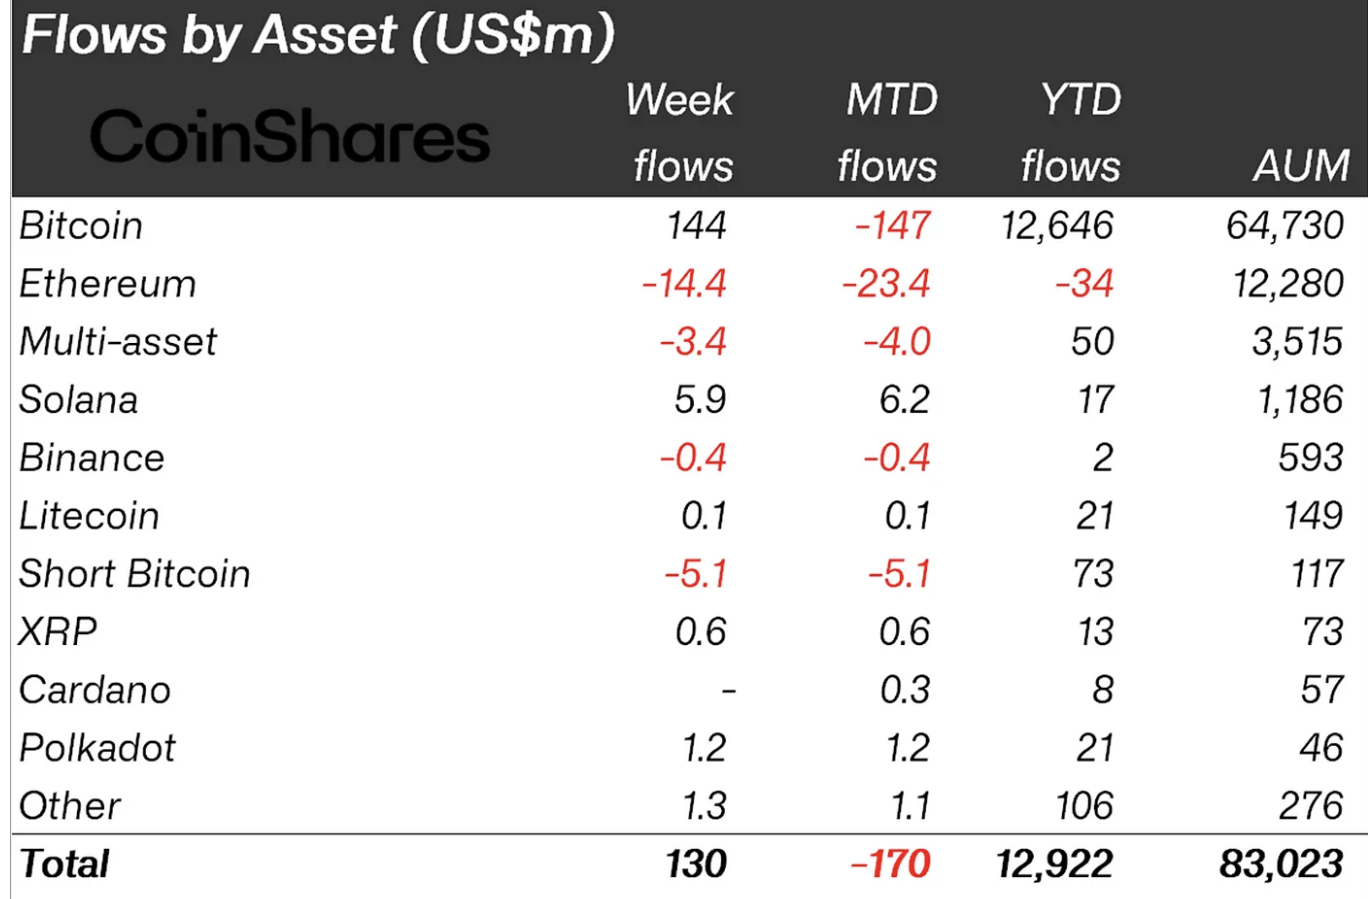This screenshot has width=1368, height=899.
Task: Click Ethereum's week flows value -14.4
Action: [684, 284]
